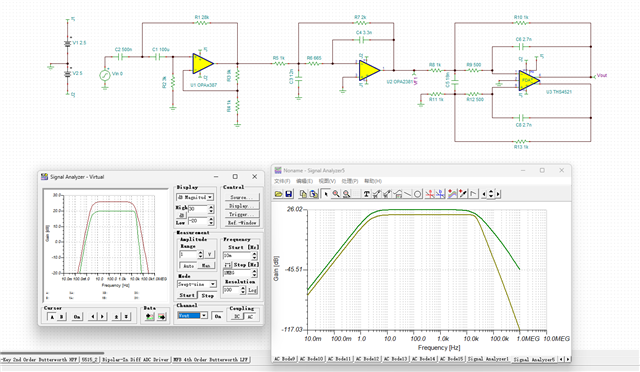
Task: Switch to Signal Analyzer1 tab
Action: [488, 359]
